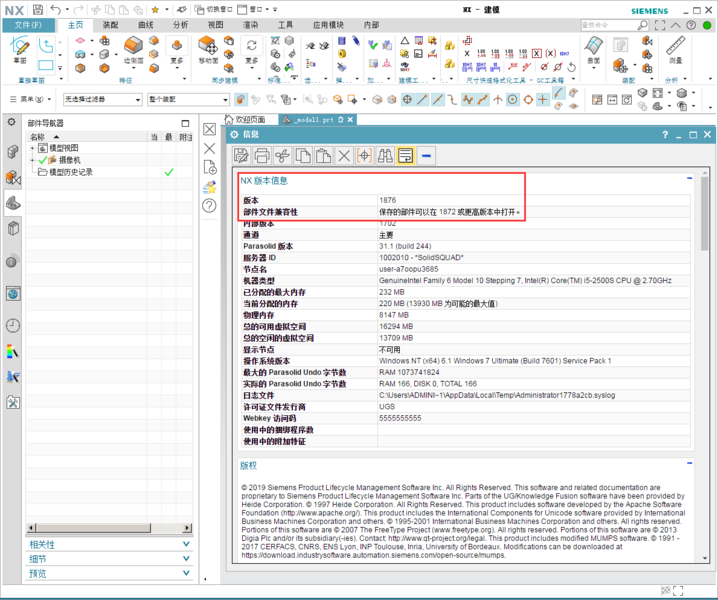Click the Find binoculars icon in Information window
The height and width of the screenshot is (600, 718).
[385, 156]
